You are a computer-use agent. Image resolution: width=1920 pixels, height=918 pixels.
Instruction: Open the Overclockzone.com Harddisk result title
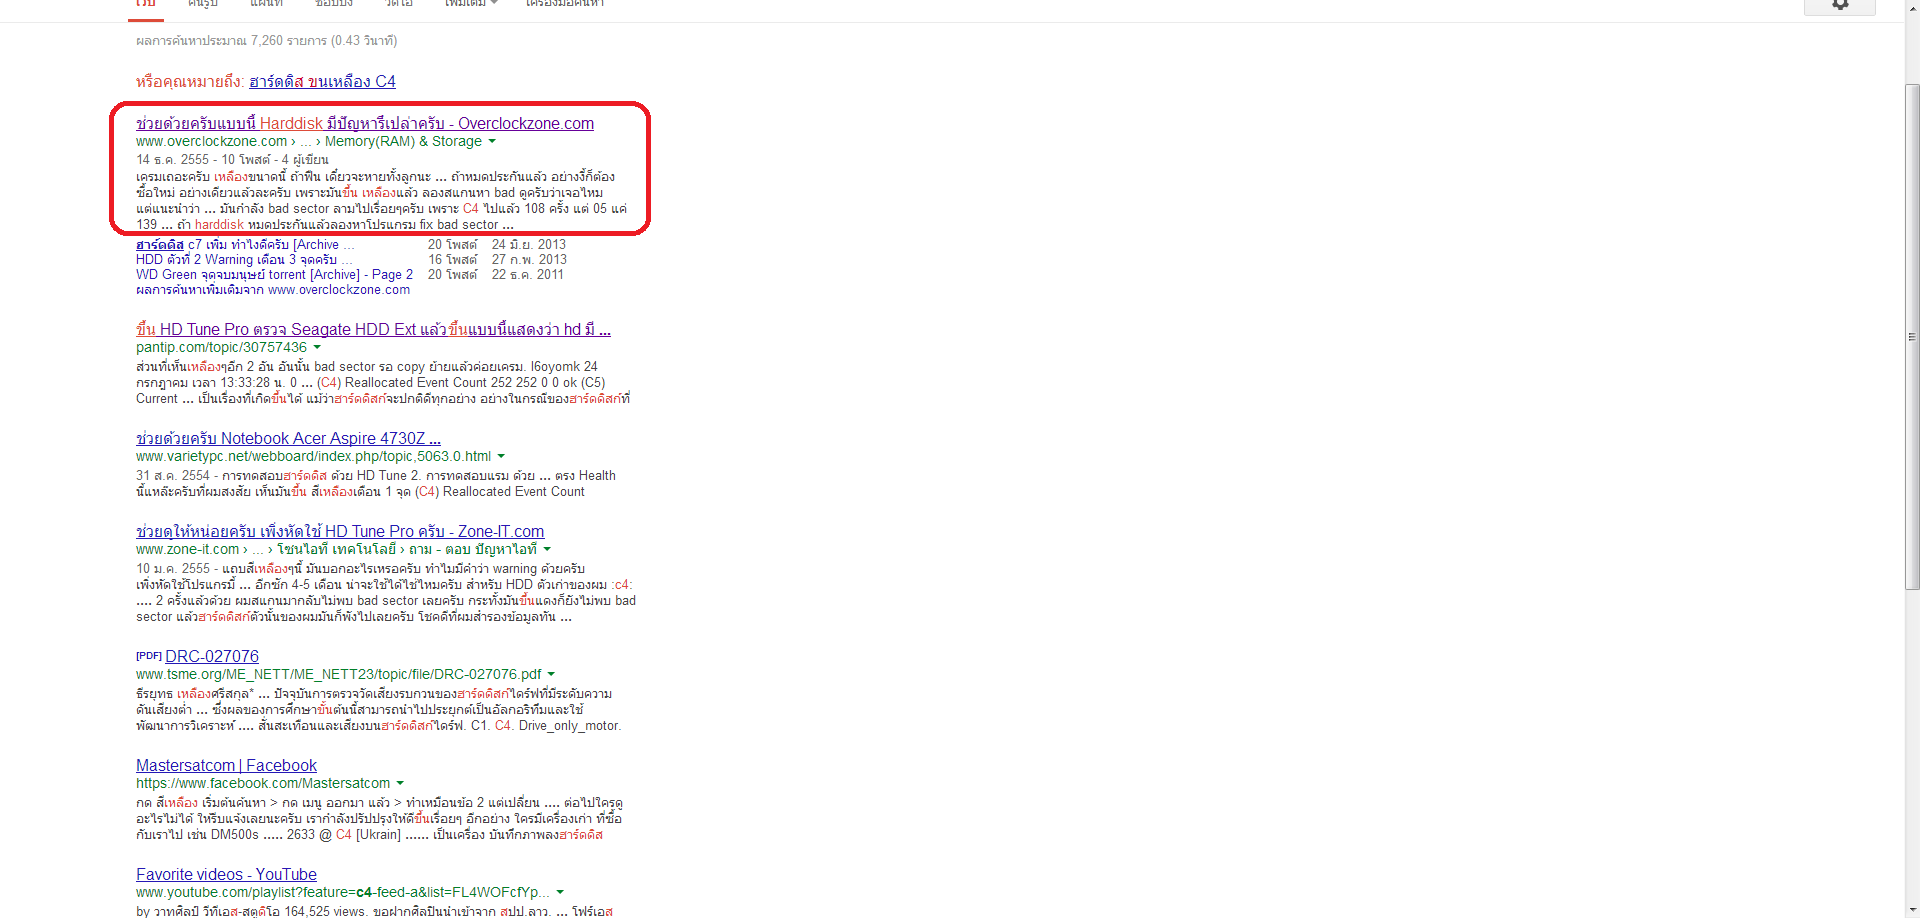(365, 124)
